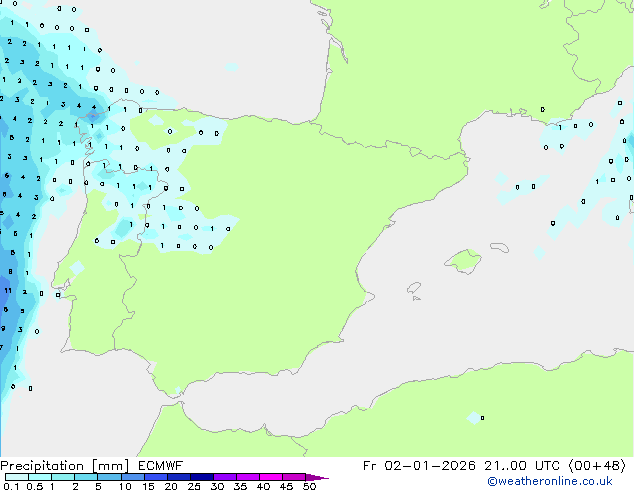Screen dimensions: 634x490
Task: Click the 1–2 mm legend color swatch
Action: [x=63, y=477]
